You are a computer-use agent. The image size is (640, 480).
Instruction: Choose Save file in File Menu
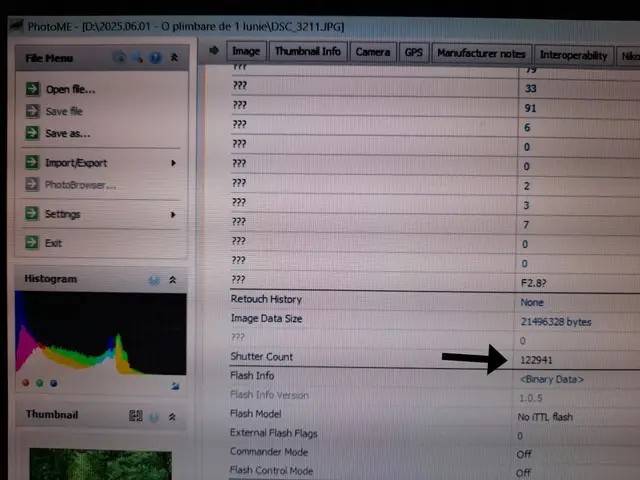tap(64, 111)
